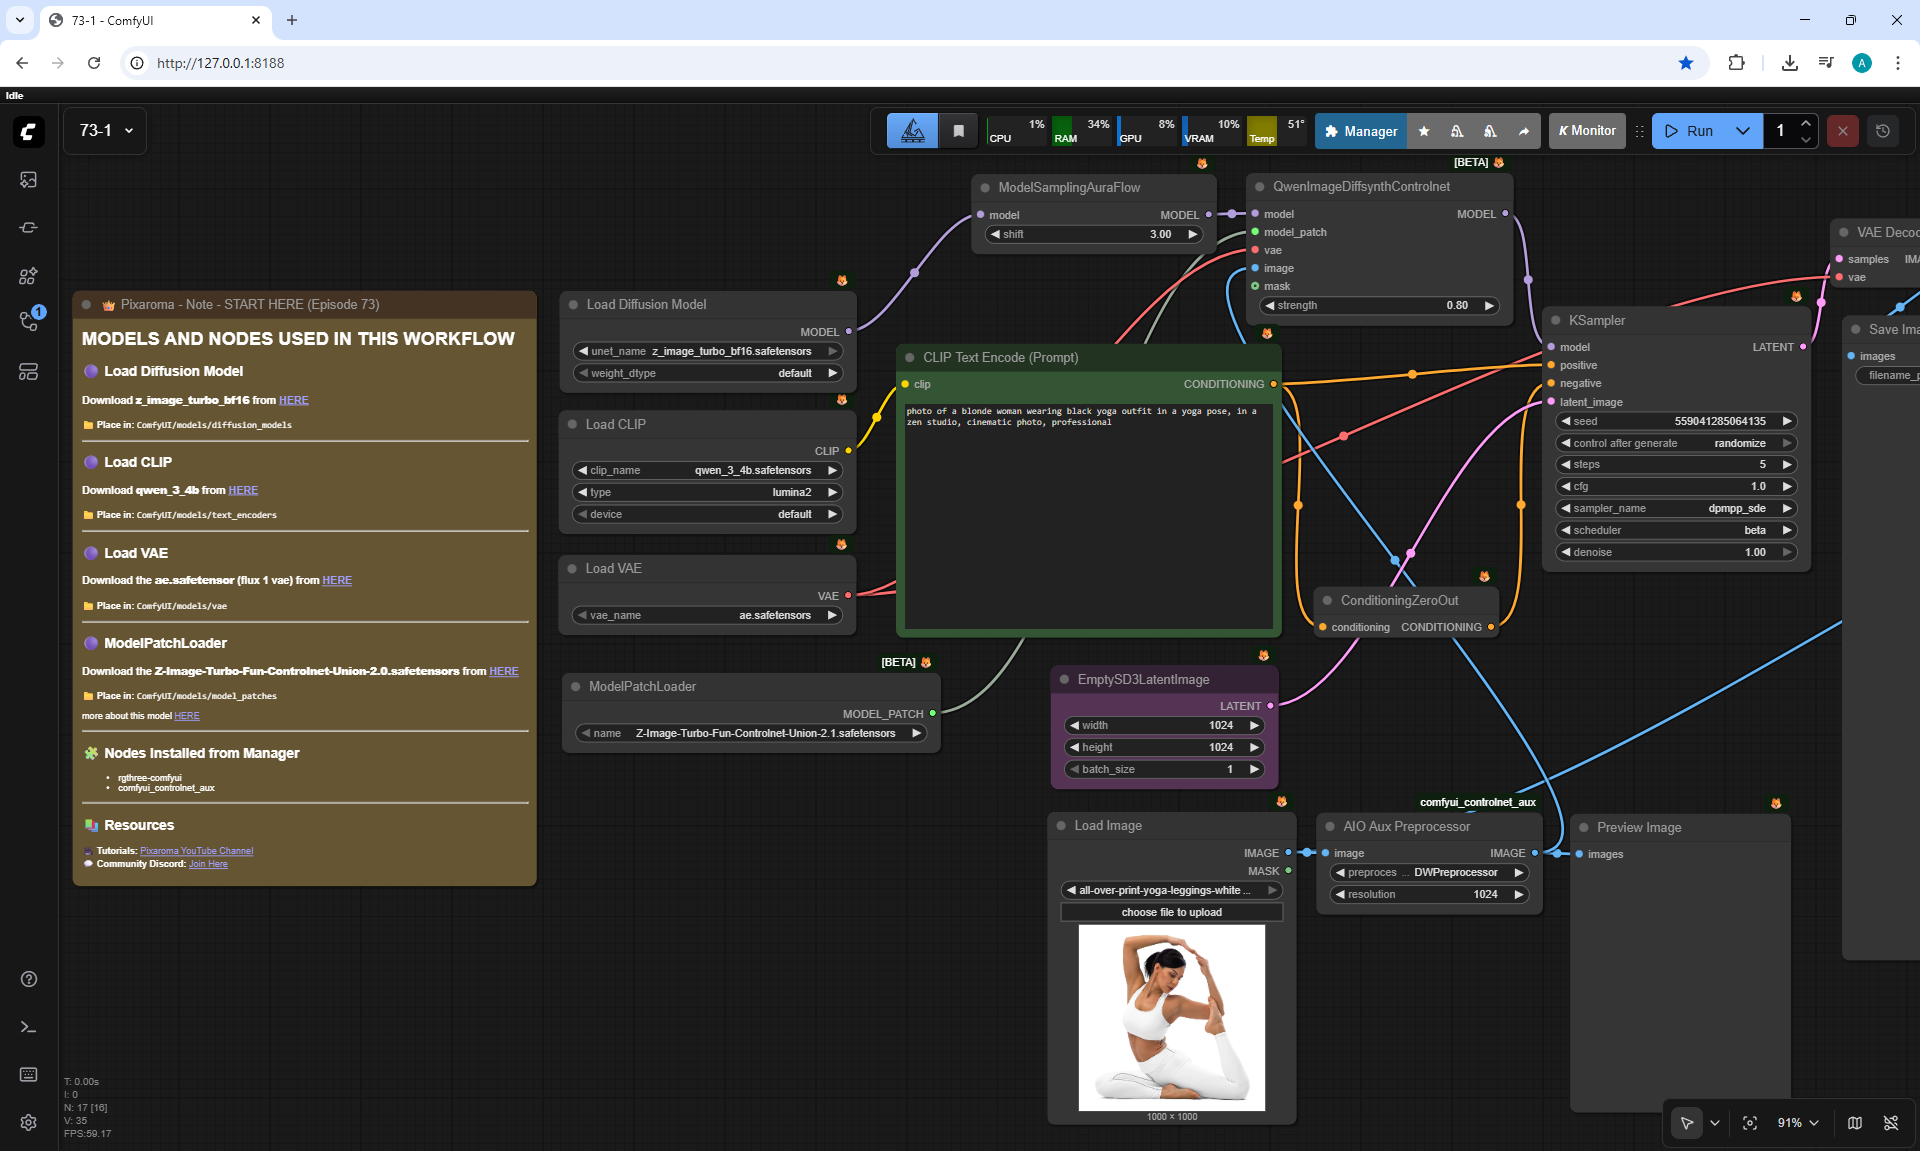Click the queue history clock icon
The height and width of the screenshot is (1151, 1920).
[1882, 131]
